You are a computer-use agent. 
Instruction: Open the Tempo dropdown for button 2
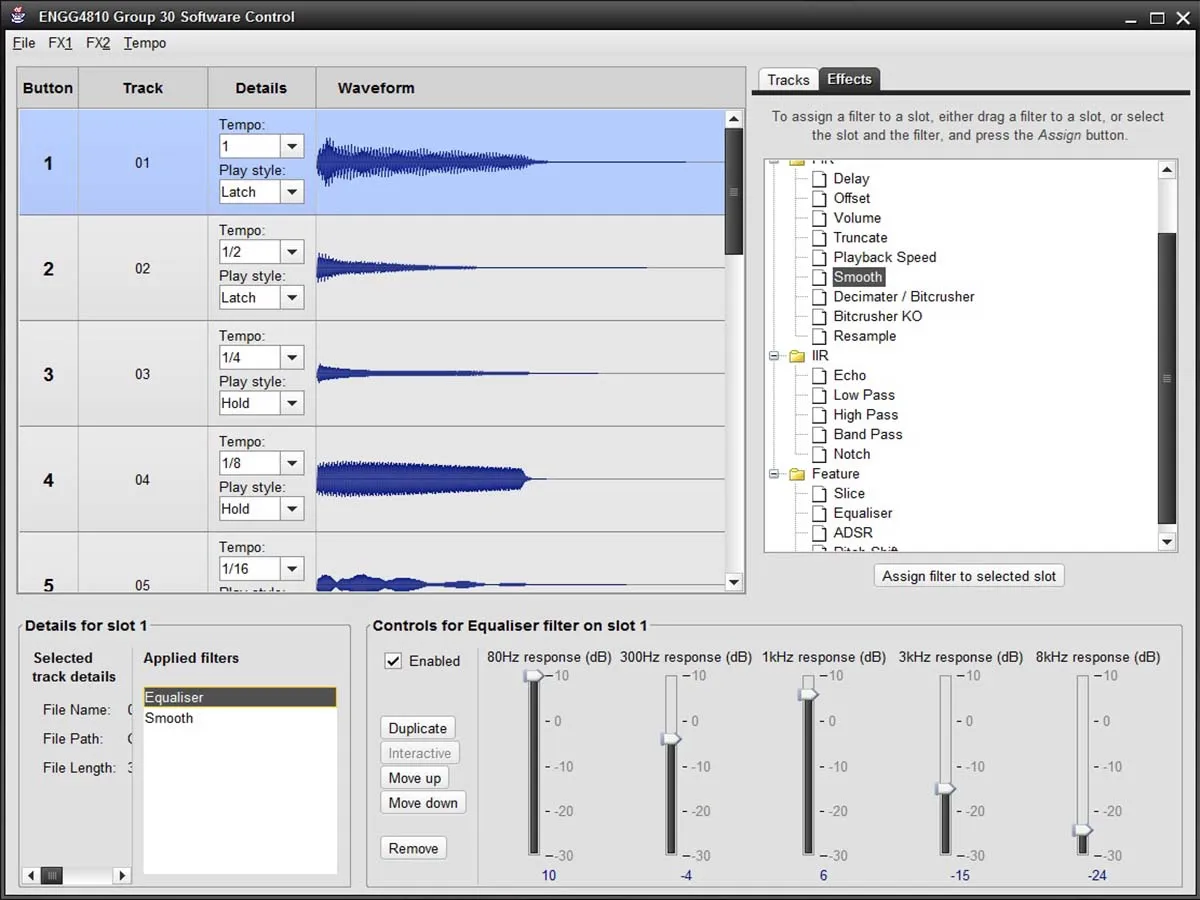click(x=291, y=252)
